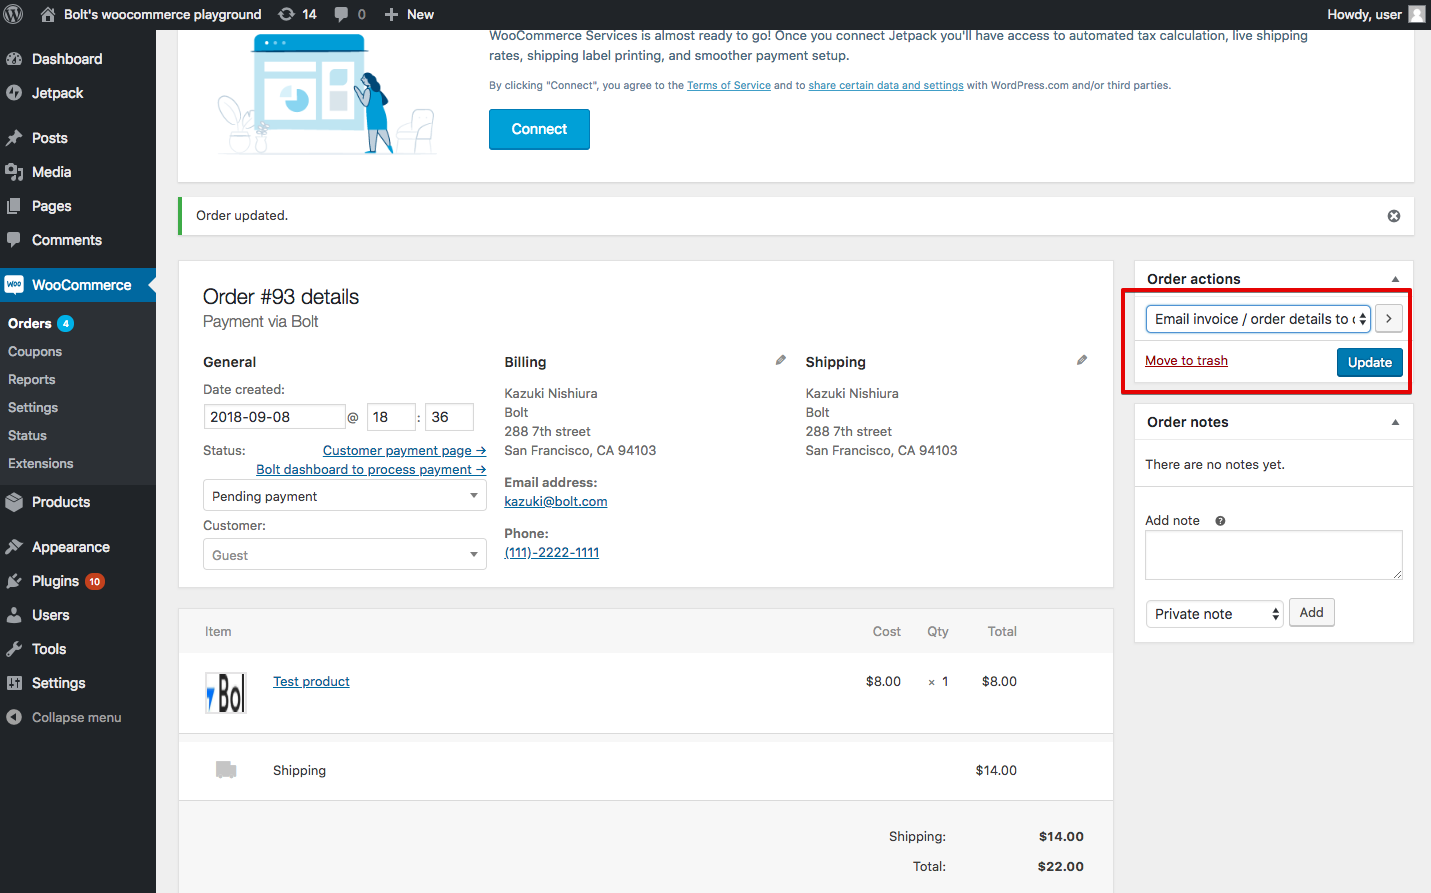Open the Customer dropdown showing Guest

pyautogui.click(x=345, y=555)
